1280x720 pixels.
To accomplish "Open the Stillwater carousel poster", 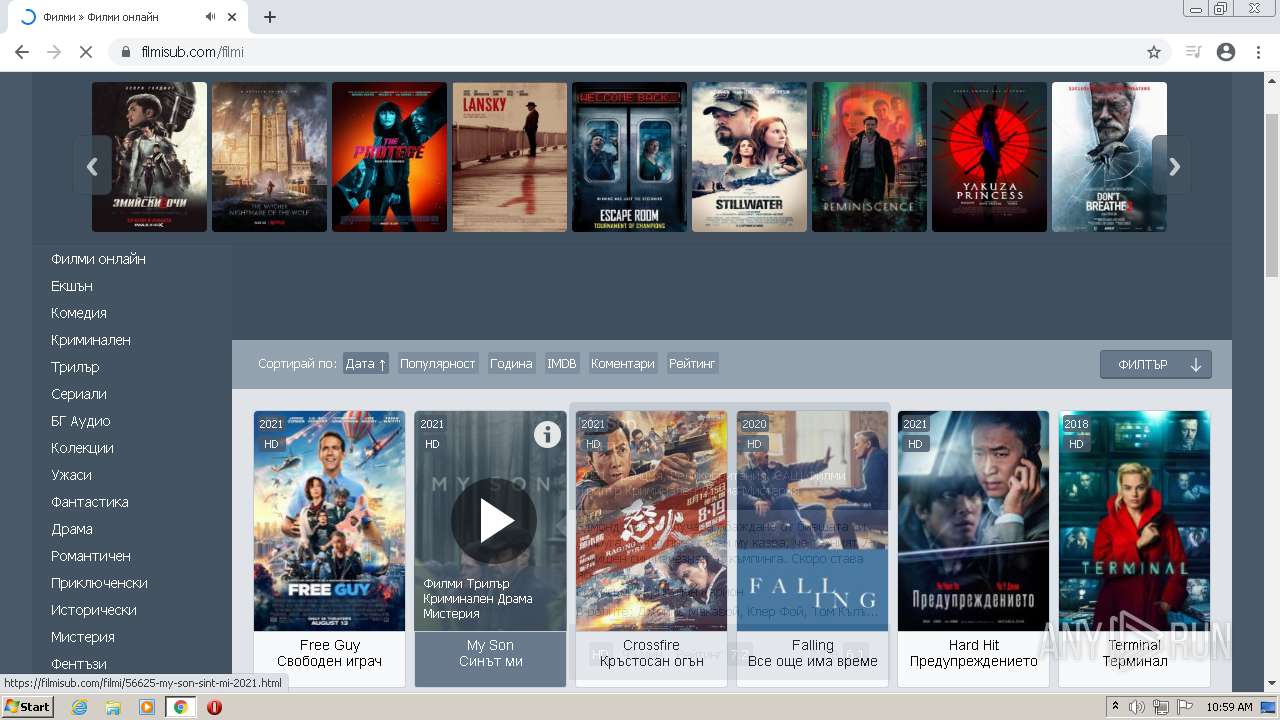I will [749, 157].
